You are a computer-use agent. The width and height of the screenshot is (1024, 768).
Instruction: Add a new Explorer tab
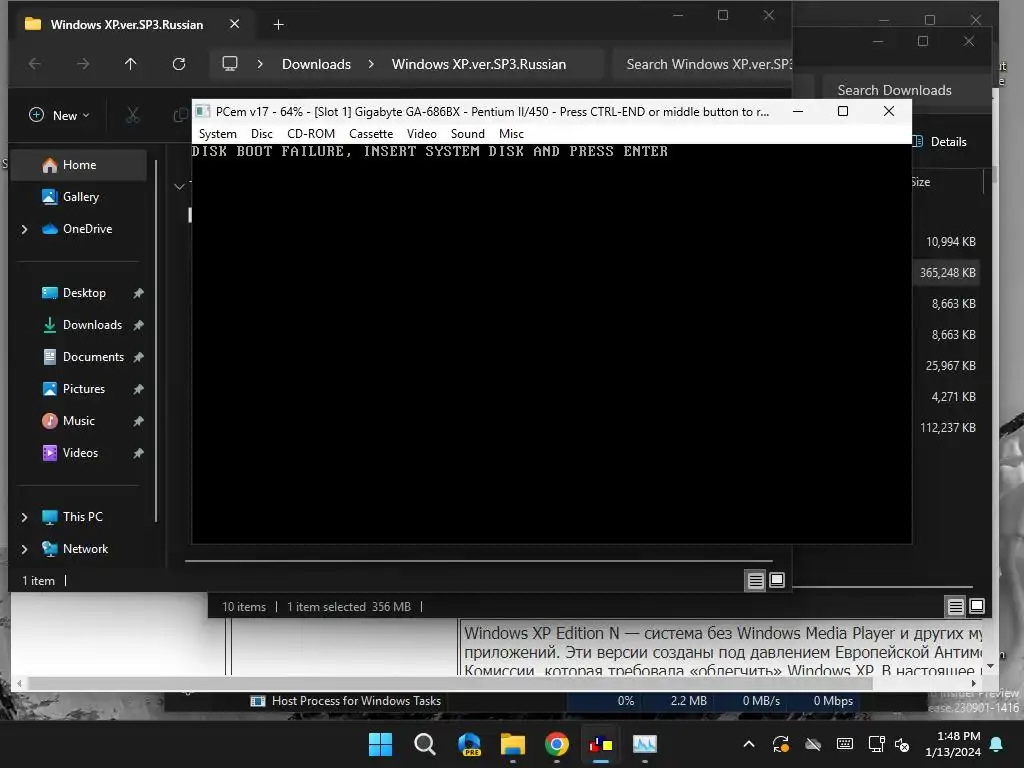(x=278, y=25)
